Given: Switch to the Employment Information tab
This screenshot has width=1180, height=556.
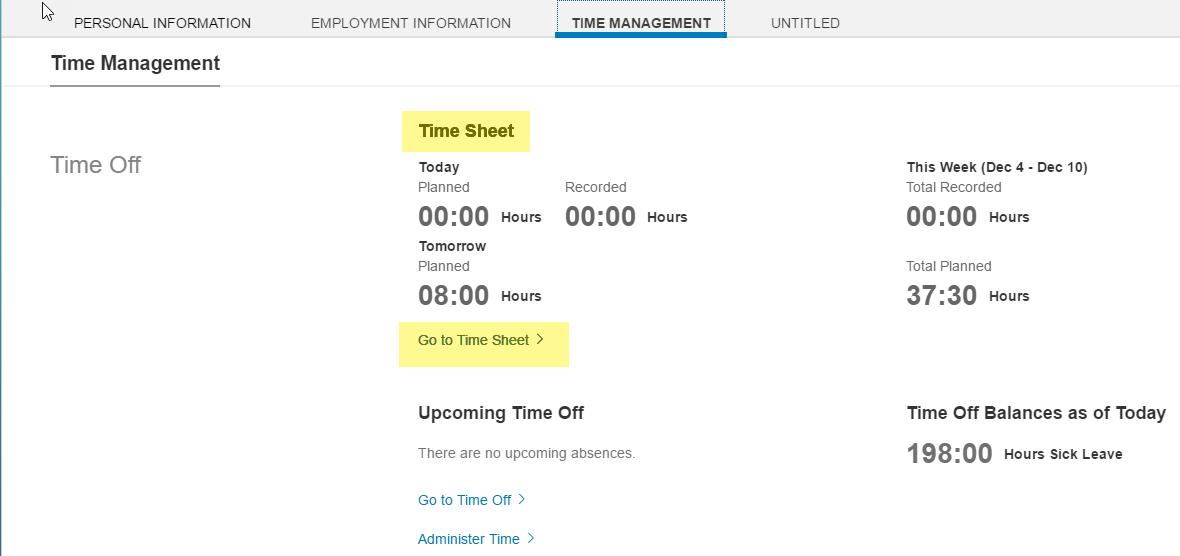Looking at the screenshot, I should coord(411,23).
